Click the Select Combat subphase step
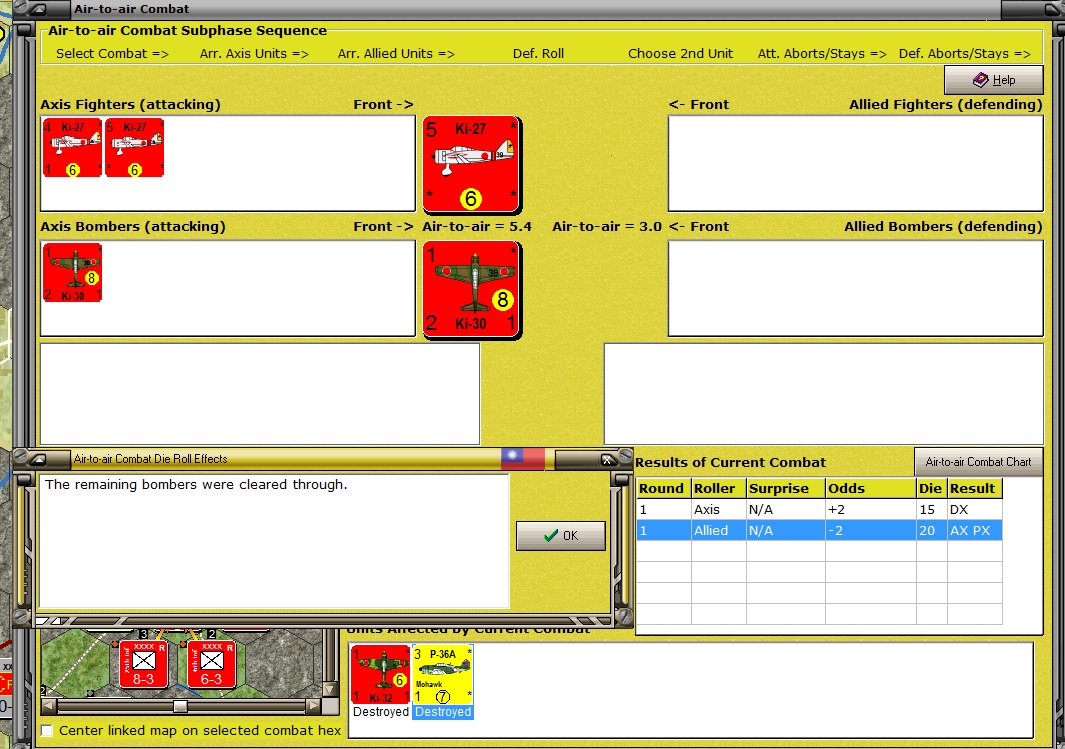The height and width of the screenshot is (749, 1065). tap(112, 54)
